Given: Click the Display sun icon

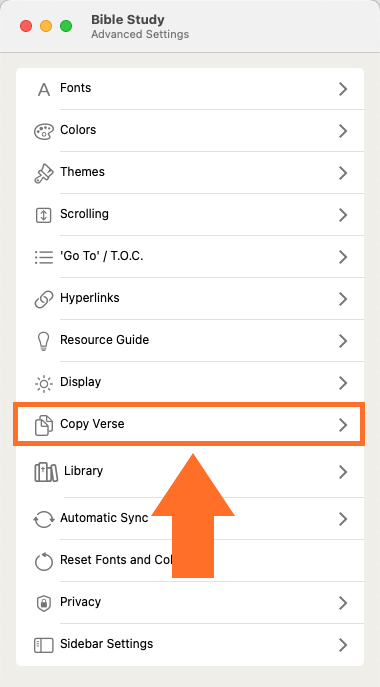Looking at the screenshot, I should (44, 383).
